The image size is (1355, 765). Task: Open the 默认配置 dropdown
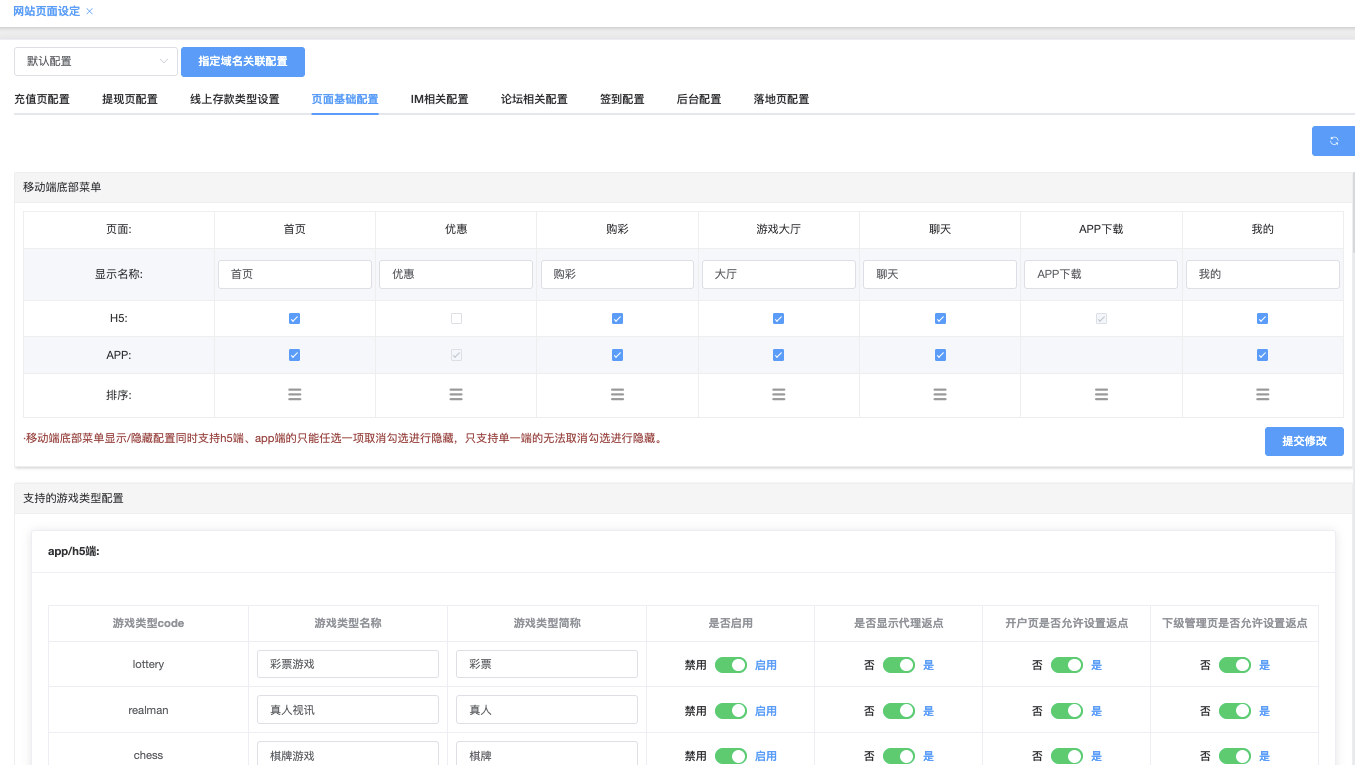96,61
